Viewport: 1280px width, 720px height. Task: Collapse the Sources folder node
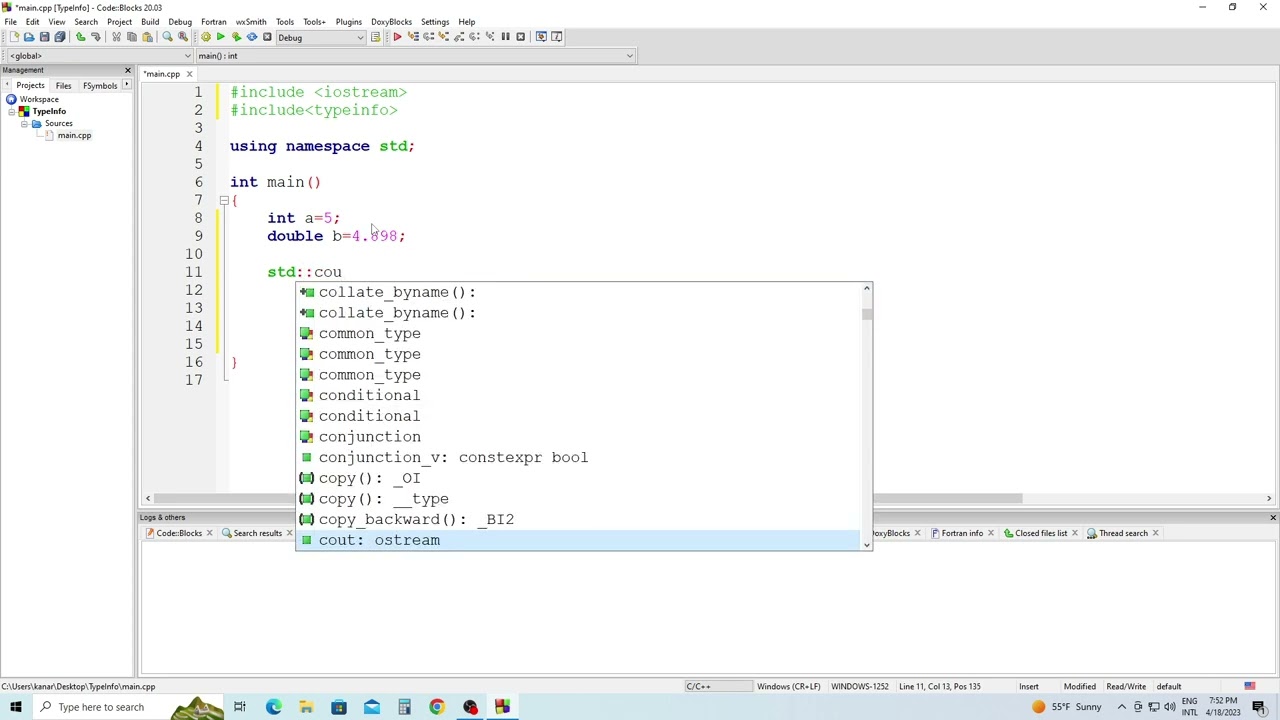click(24, 123)
